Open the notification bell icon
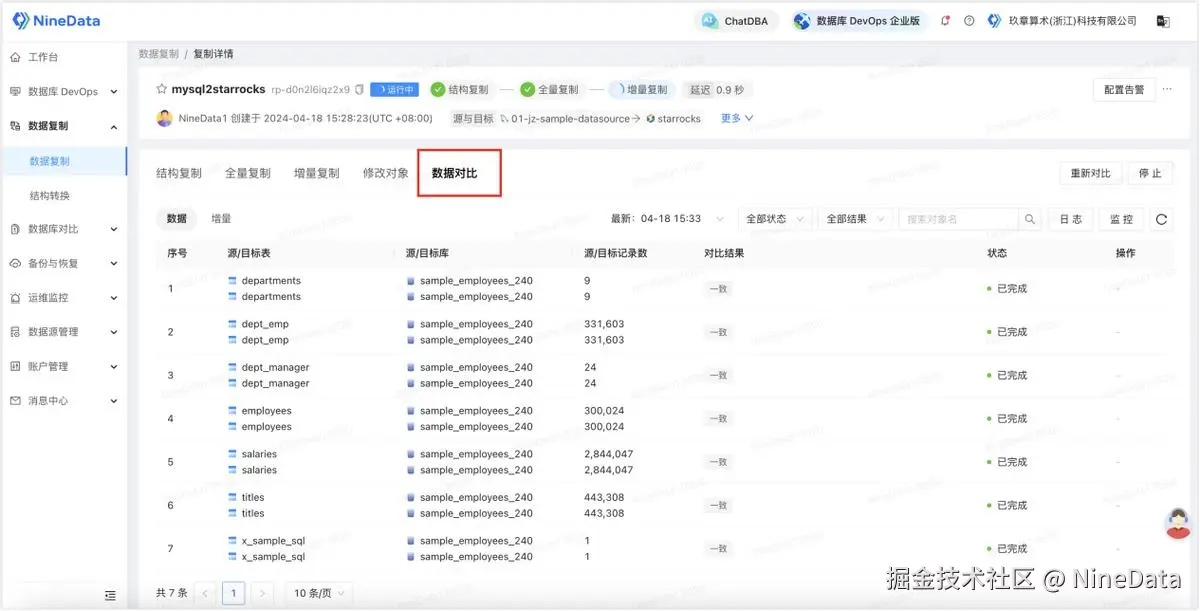 click(x=946, y=20)
